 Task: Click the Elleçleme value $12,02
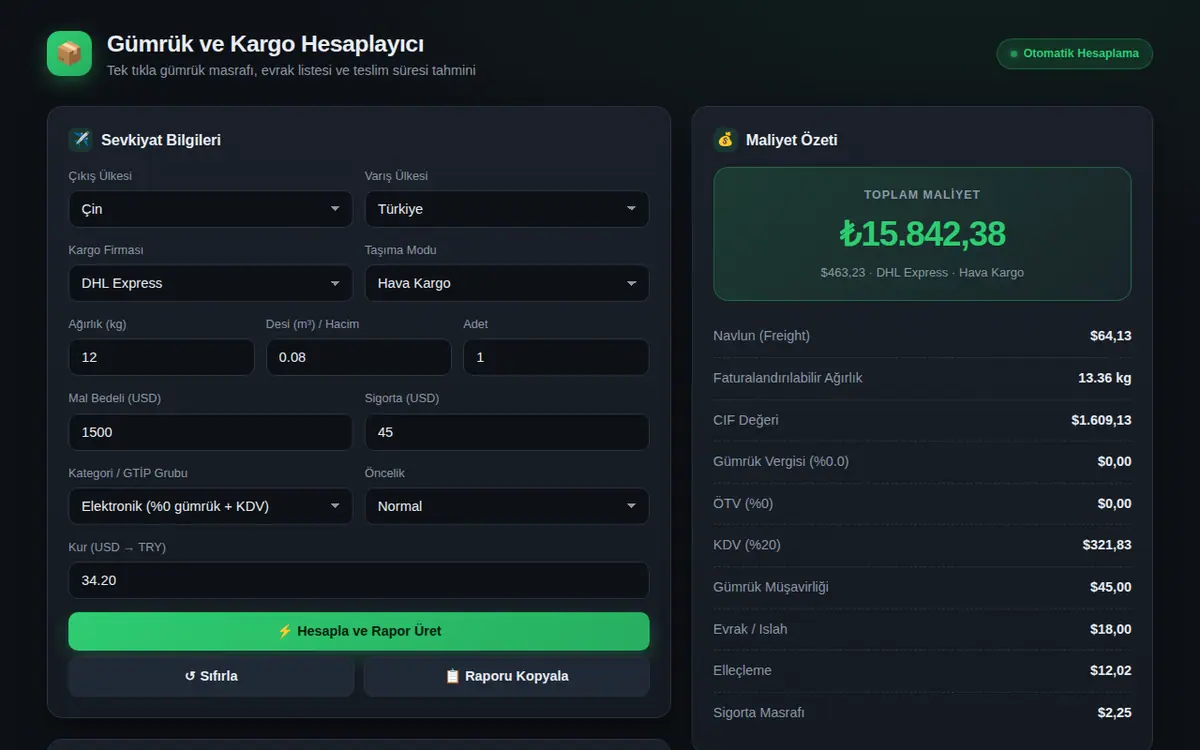point(1111,670)
